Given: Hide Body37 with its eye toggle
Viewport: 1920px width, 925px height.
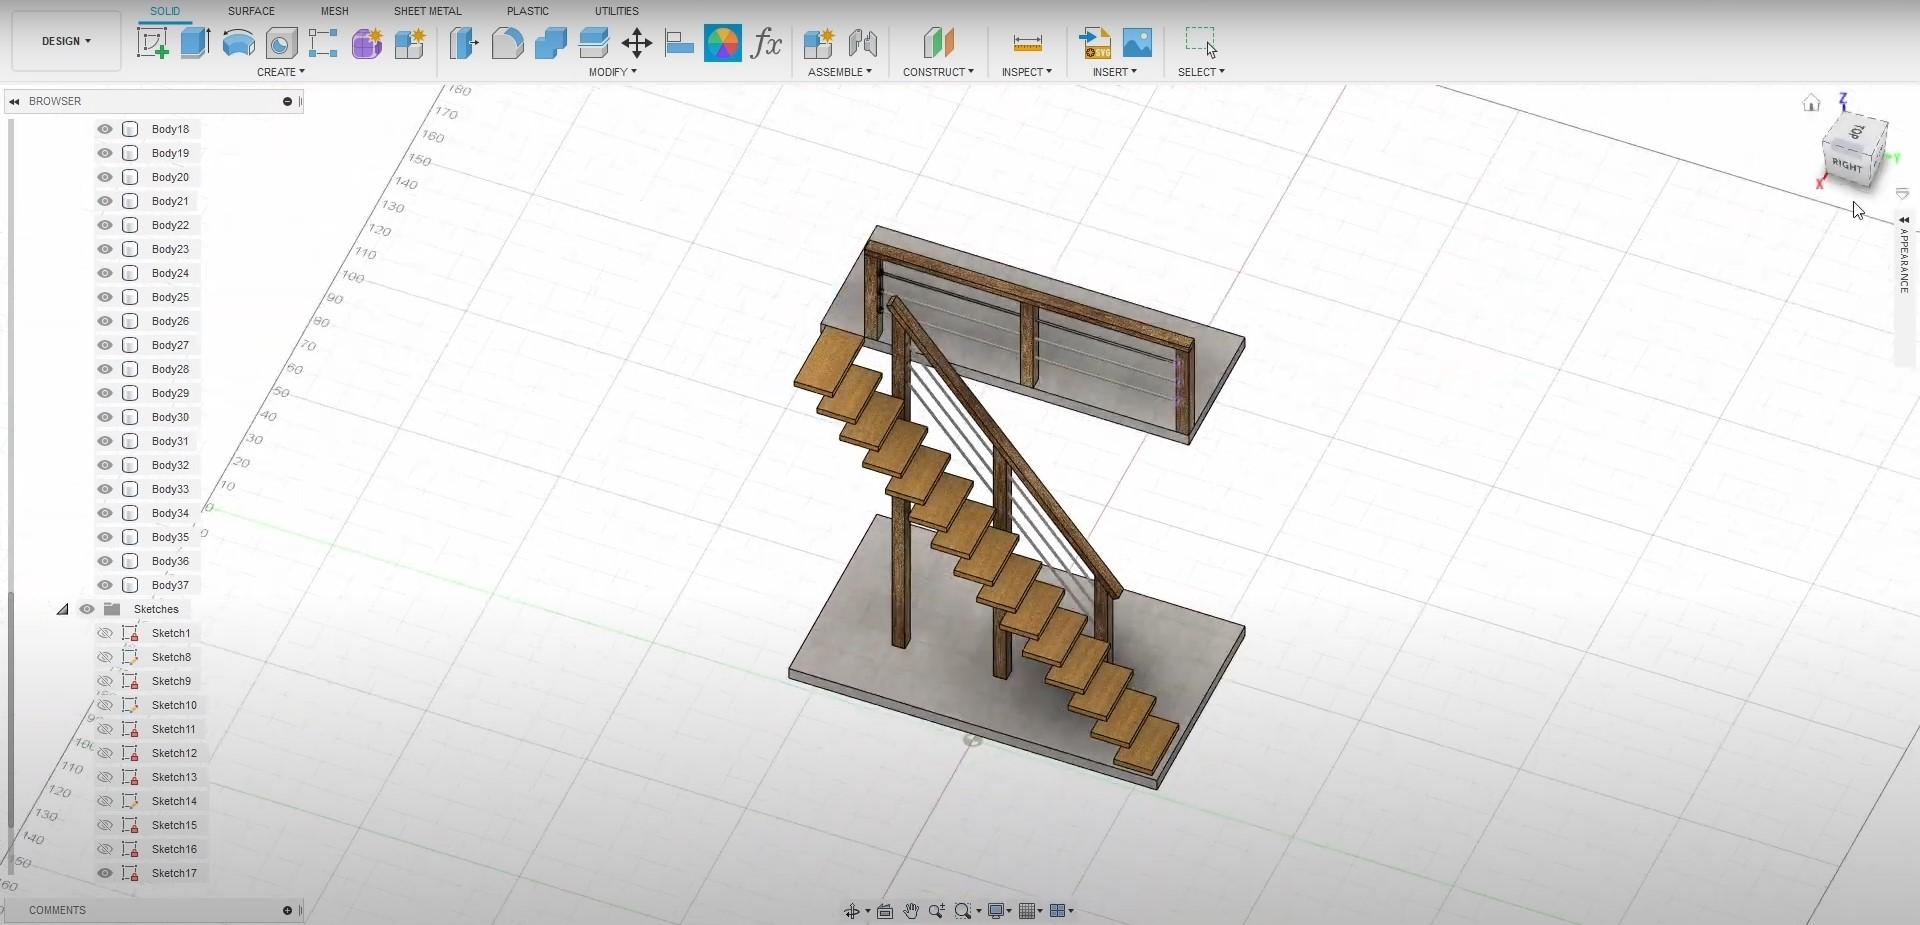Looking at the screenshot, I should point(105,585).
